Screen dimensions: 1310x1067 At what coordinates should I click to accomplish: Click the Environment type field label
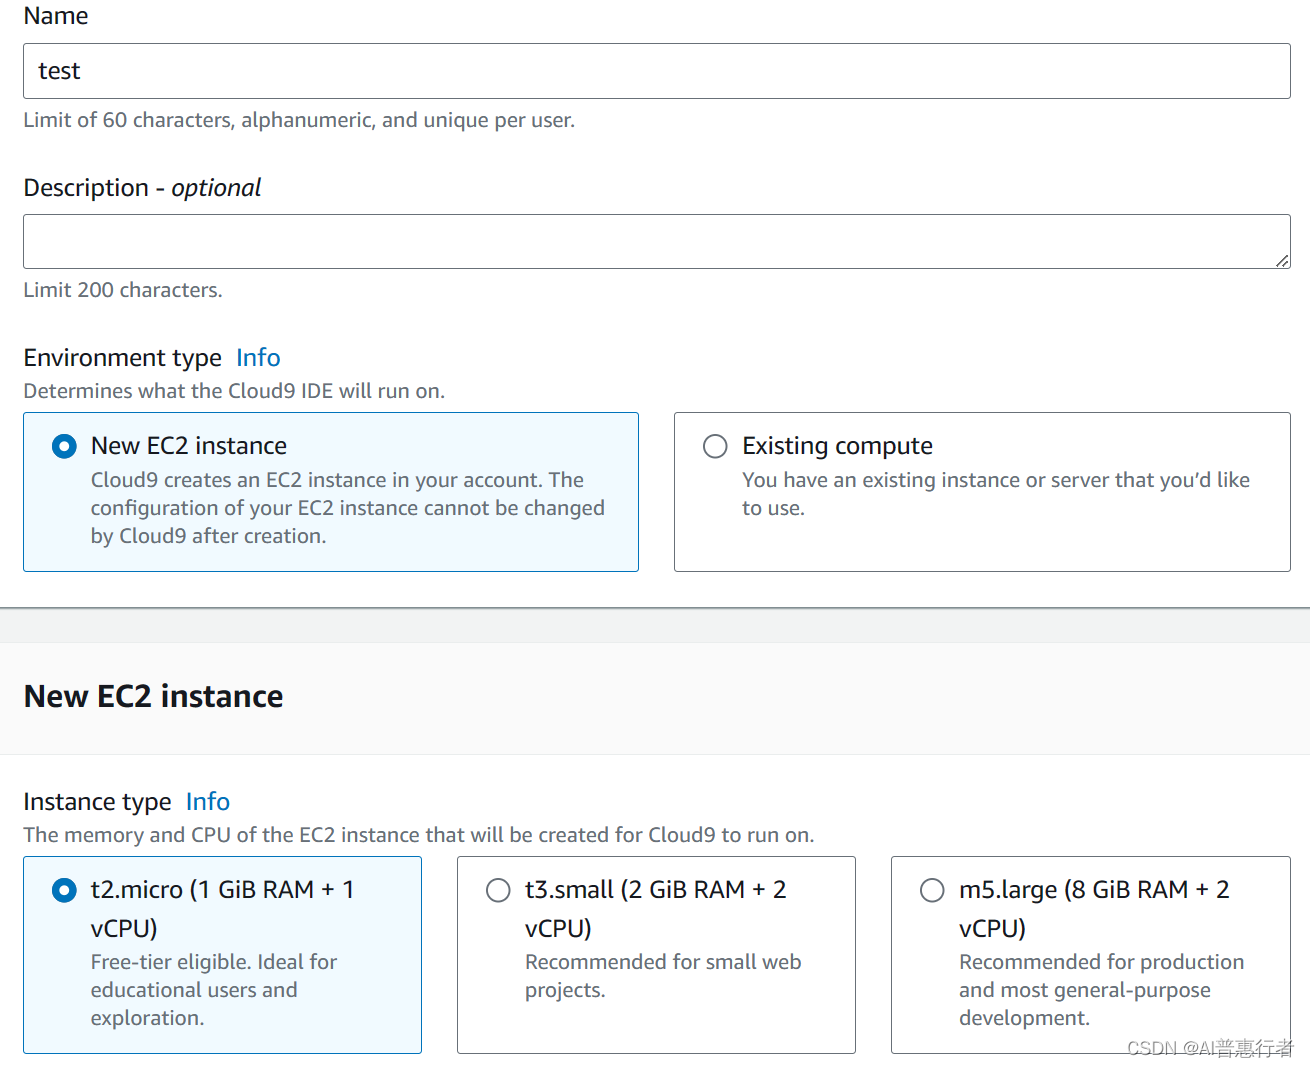pos(122,358)
